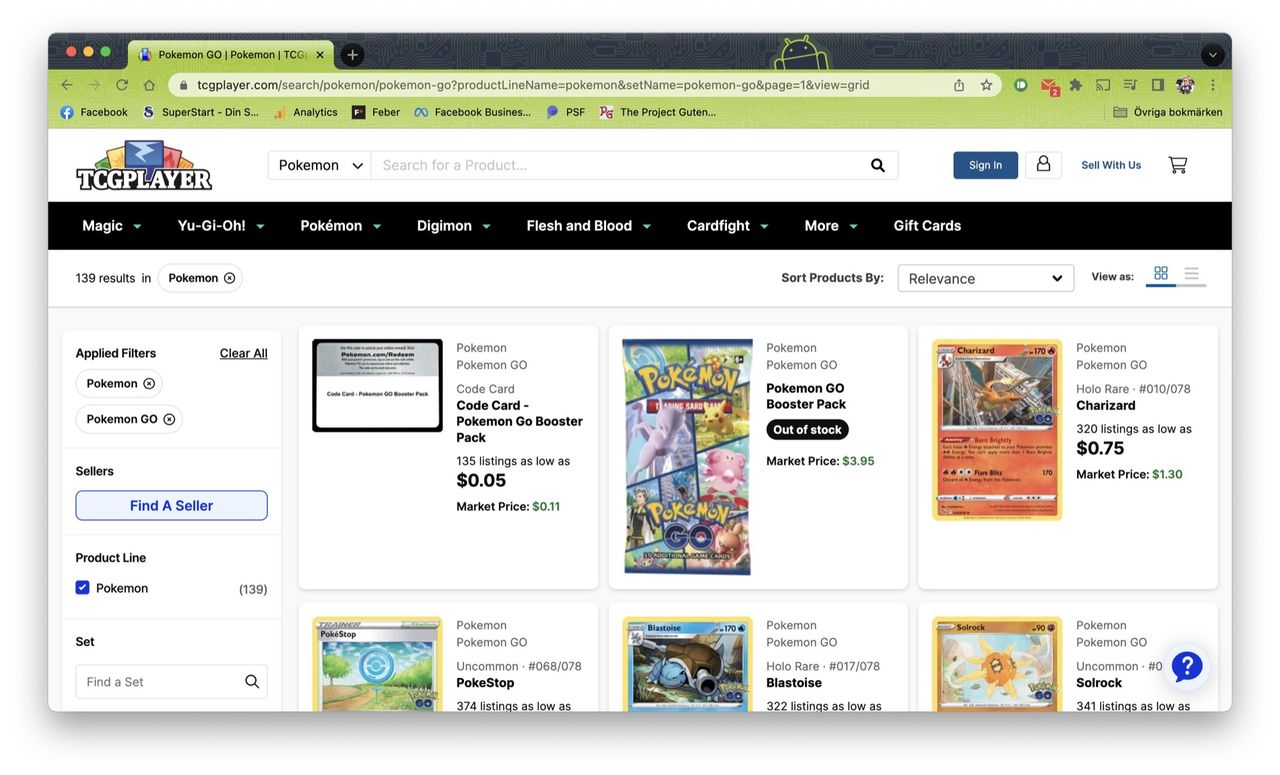The width and height of the screenshot is (1280, 775).
Task: Switch to list view icon
Action: 1191,274
